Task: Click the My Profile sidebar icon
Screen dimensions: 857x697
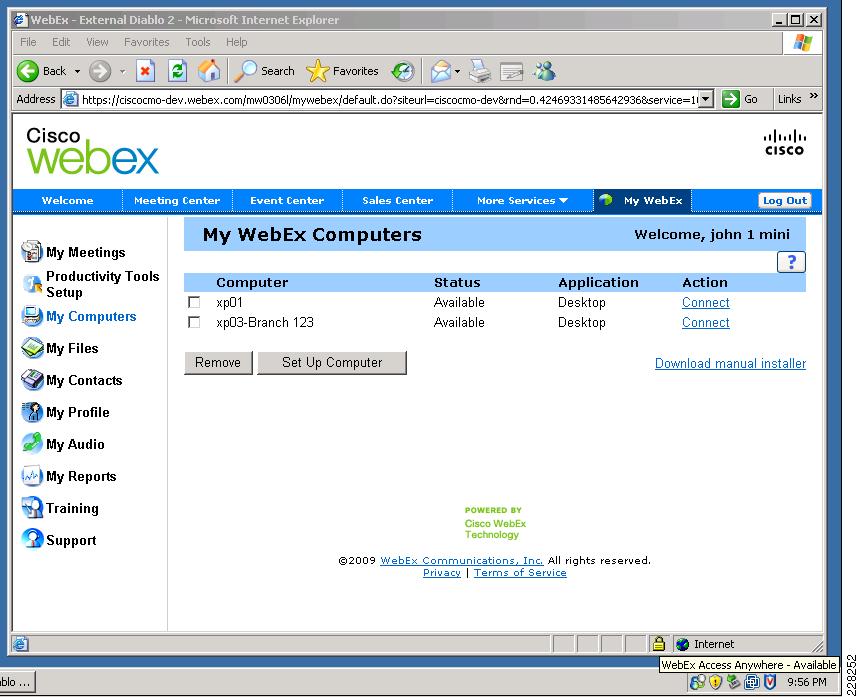Action: 32,412
